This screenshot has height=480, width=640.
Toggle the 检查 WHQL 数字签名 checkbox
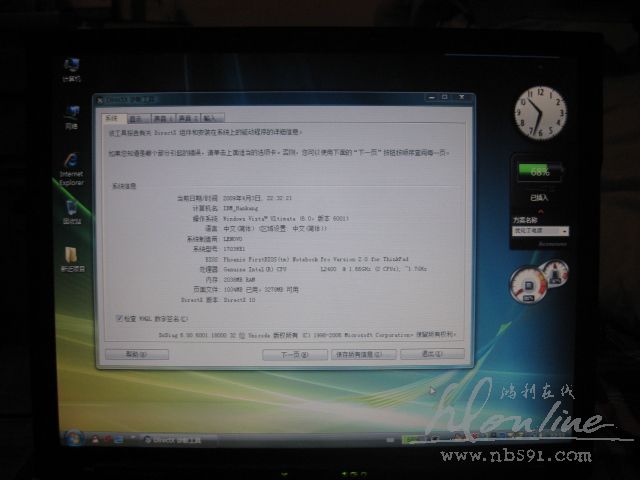[120, 318]
